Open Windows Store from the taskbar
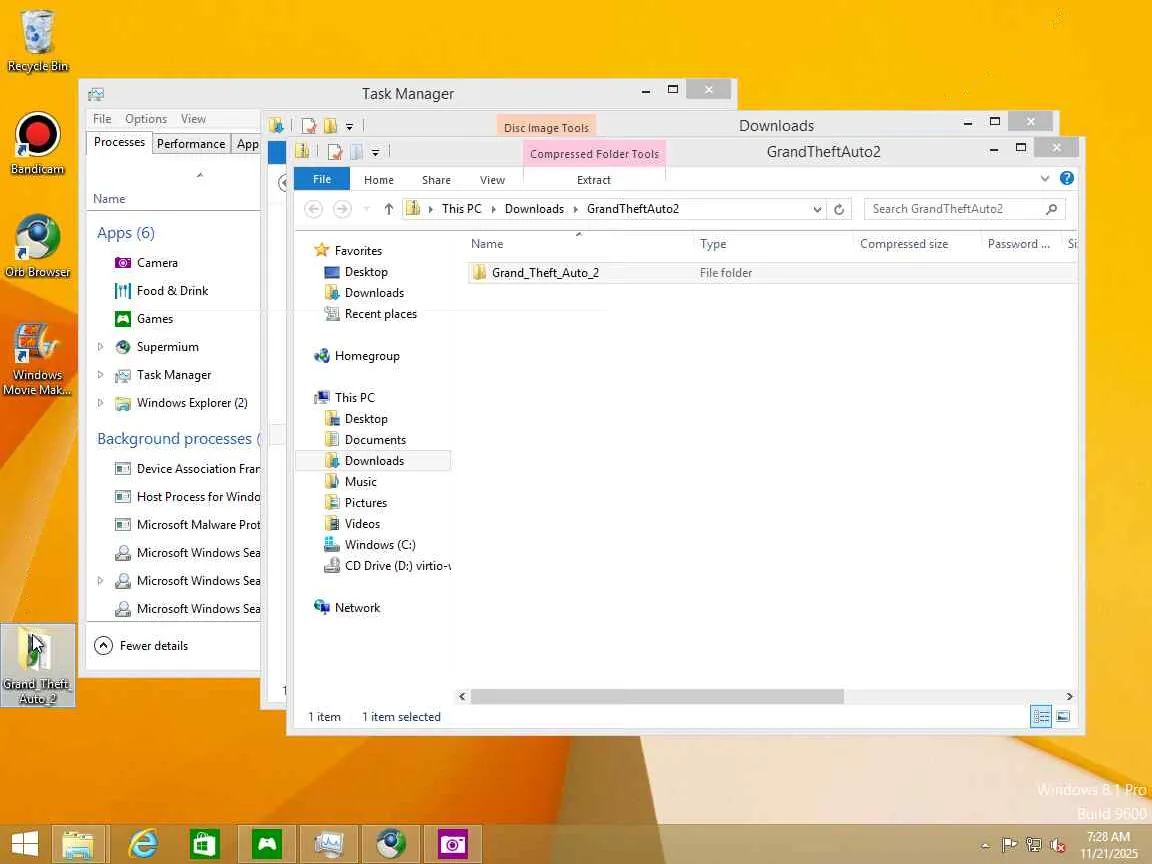 204,843
